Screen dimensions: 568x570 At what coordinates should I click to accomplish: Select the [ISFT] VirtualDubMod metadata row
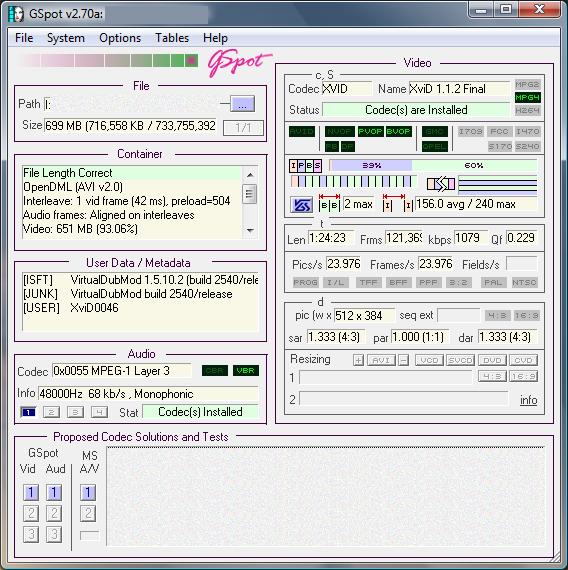click(140, 280)
